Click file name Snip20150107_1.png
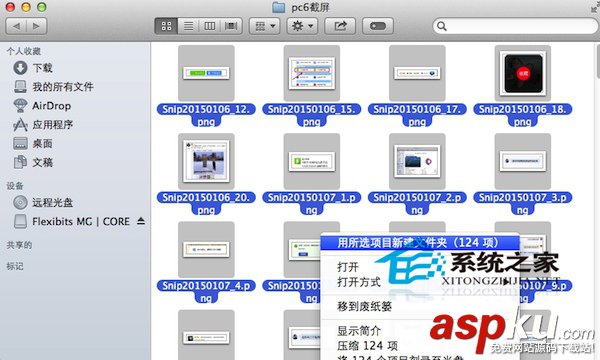The image size is (600, 360). point(312,203)
